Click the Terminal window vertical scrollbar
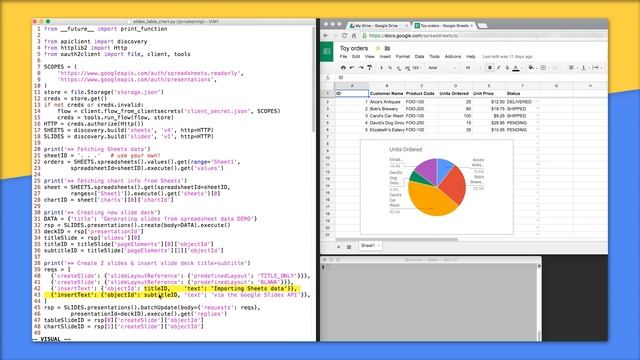The height and width of the screenshot is (360, 640). (x=539, y=301)
